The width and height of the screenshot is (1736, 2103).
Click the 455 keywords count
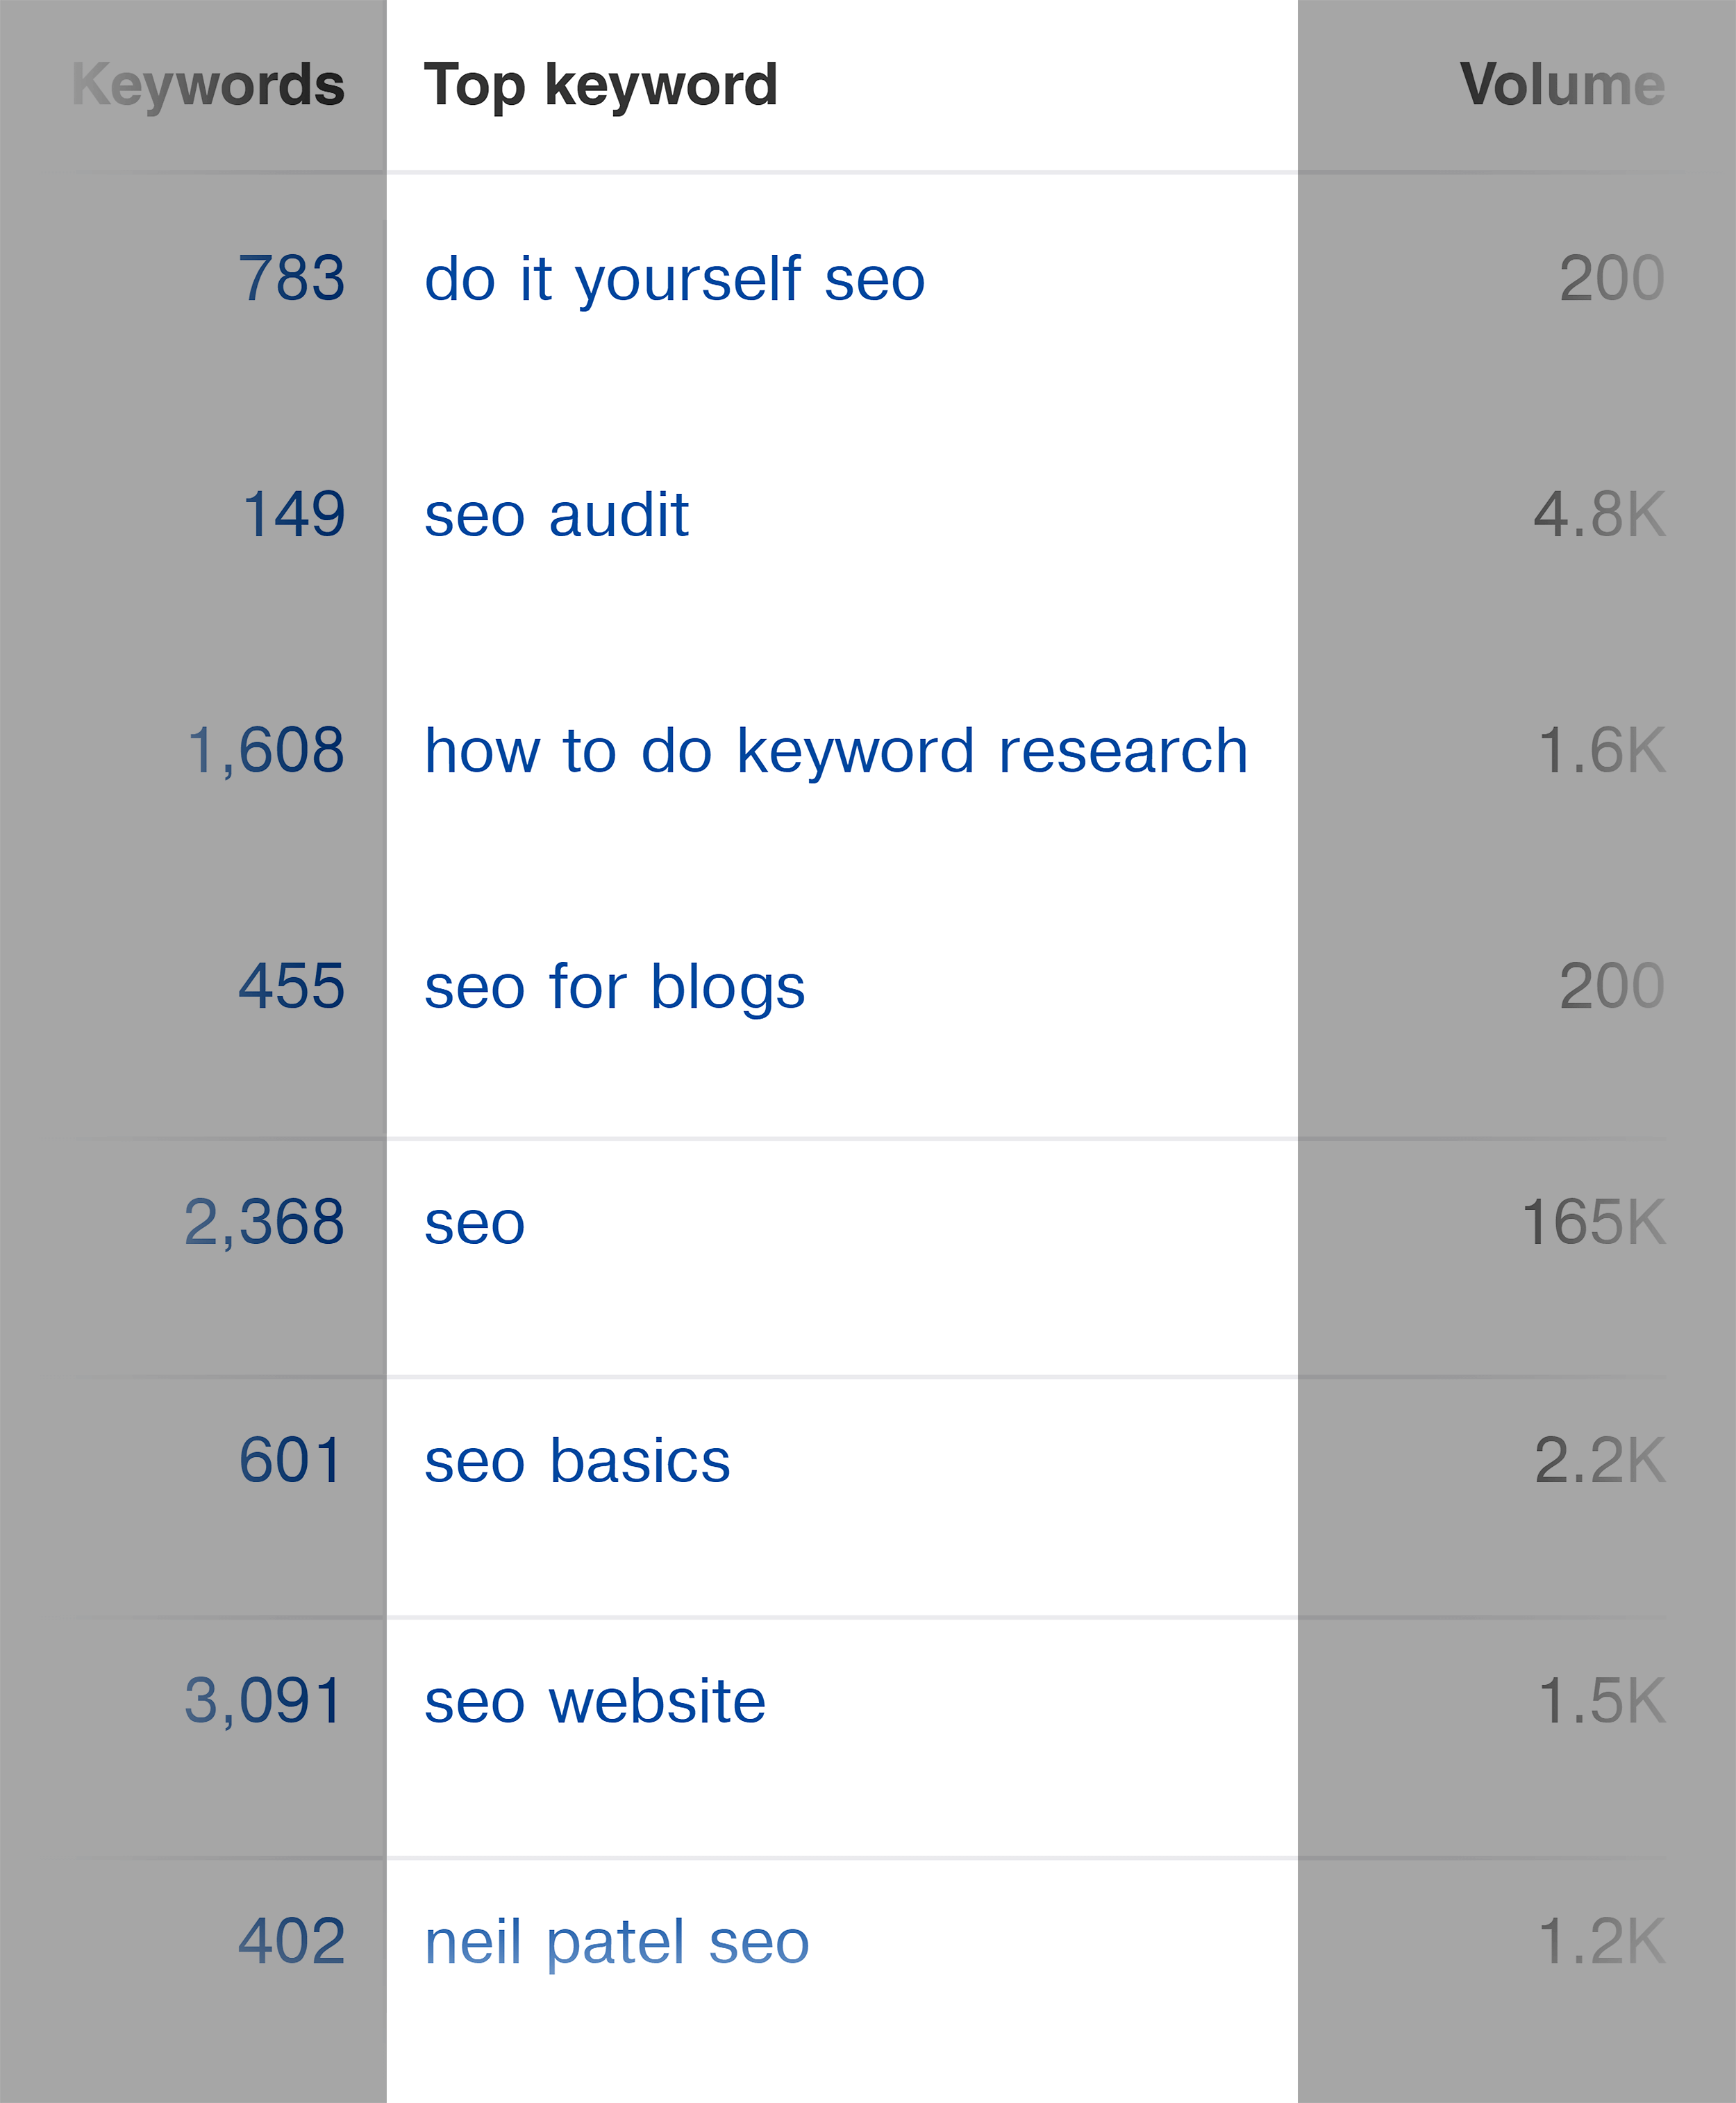(x=291, y=987)
